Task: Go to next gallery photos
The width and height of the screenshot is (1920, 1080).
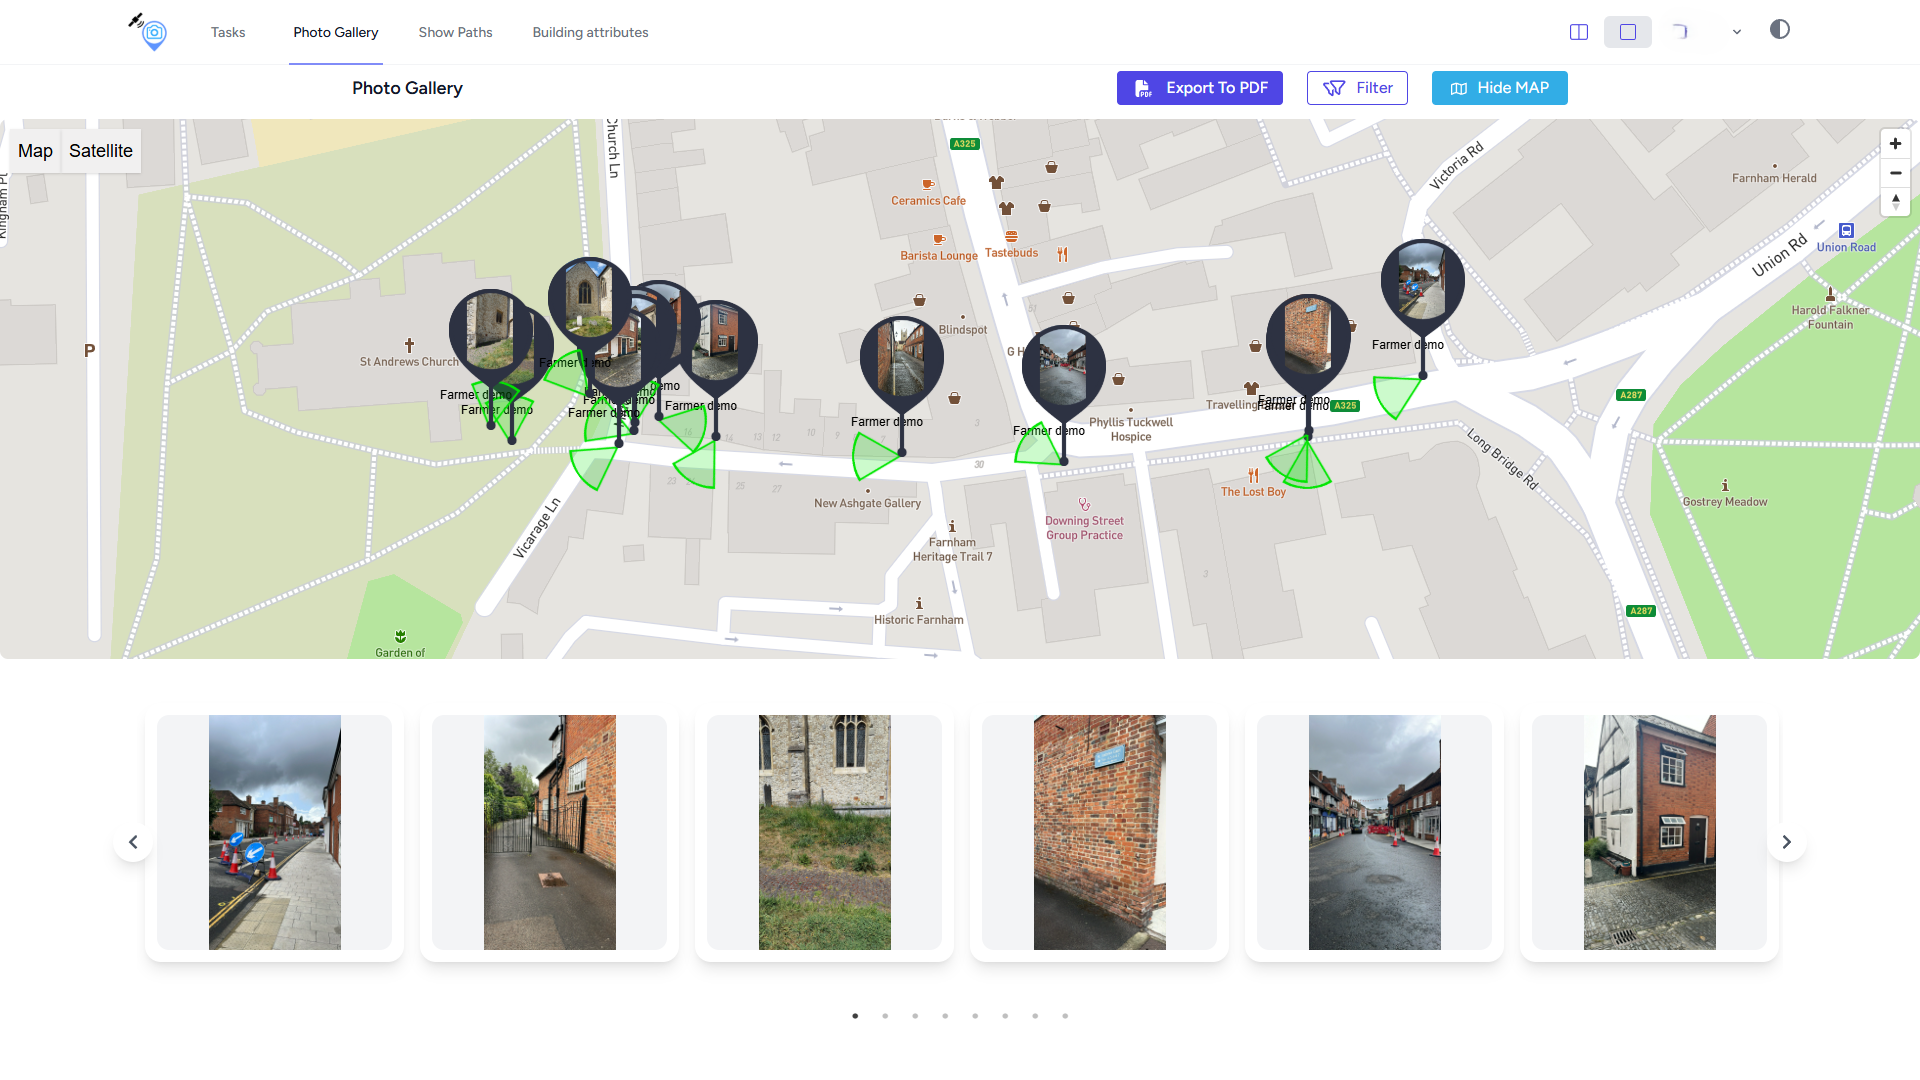Action: tap(1787, 842)
